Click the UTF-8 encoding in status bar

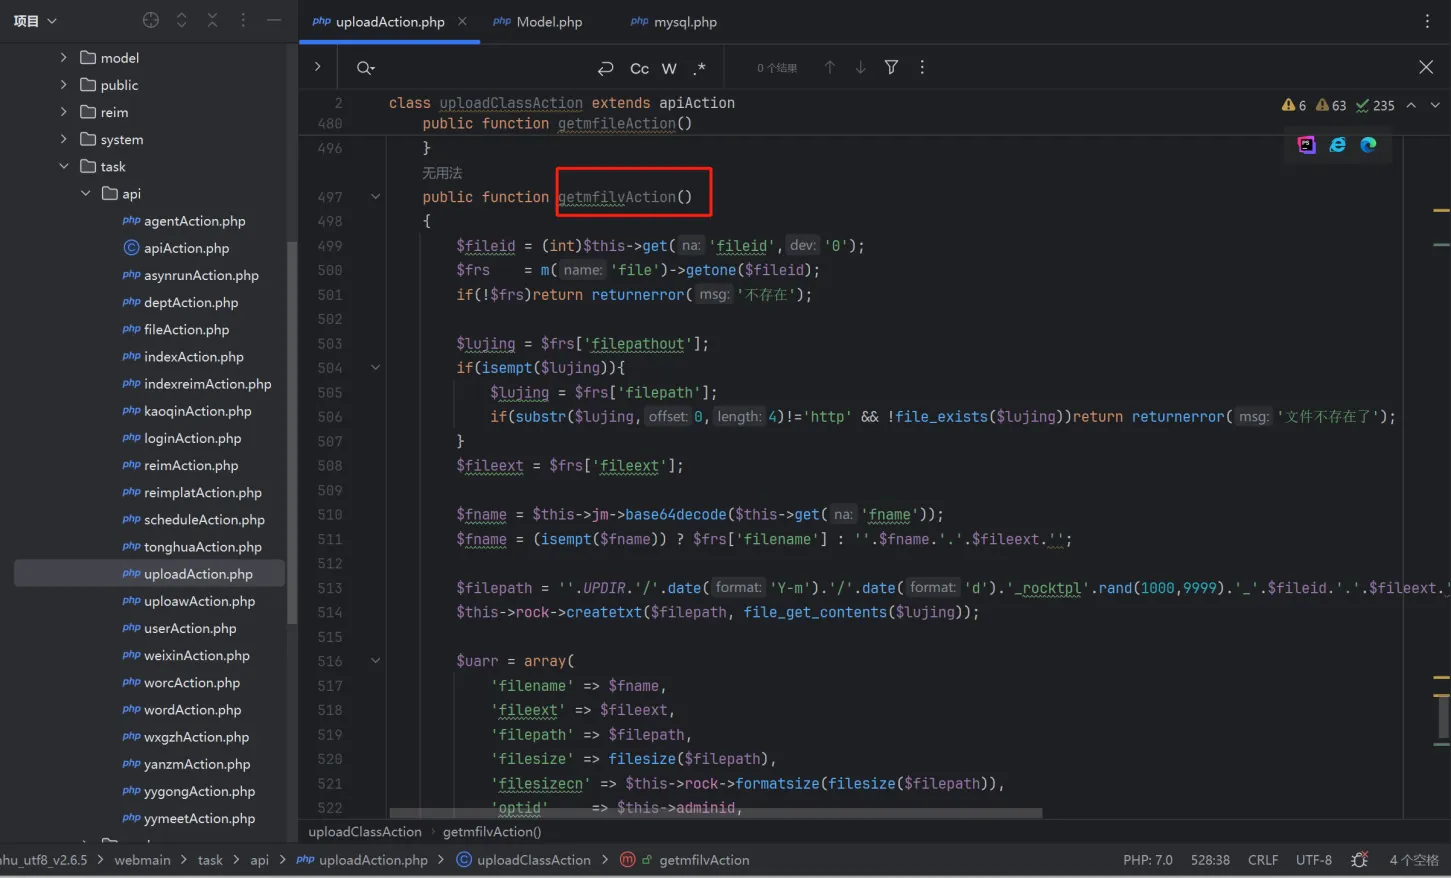[x=1313, y=860]
